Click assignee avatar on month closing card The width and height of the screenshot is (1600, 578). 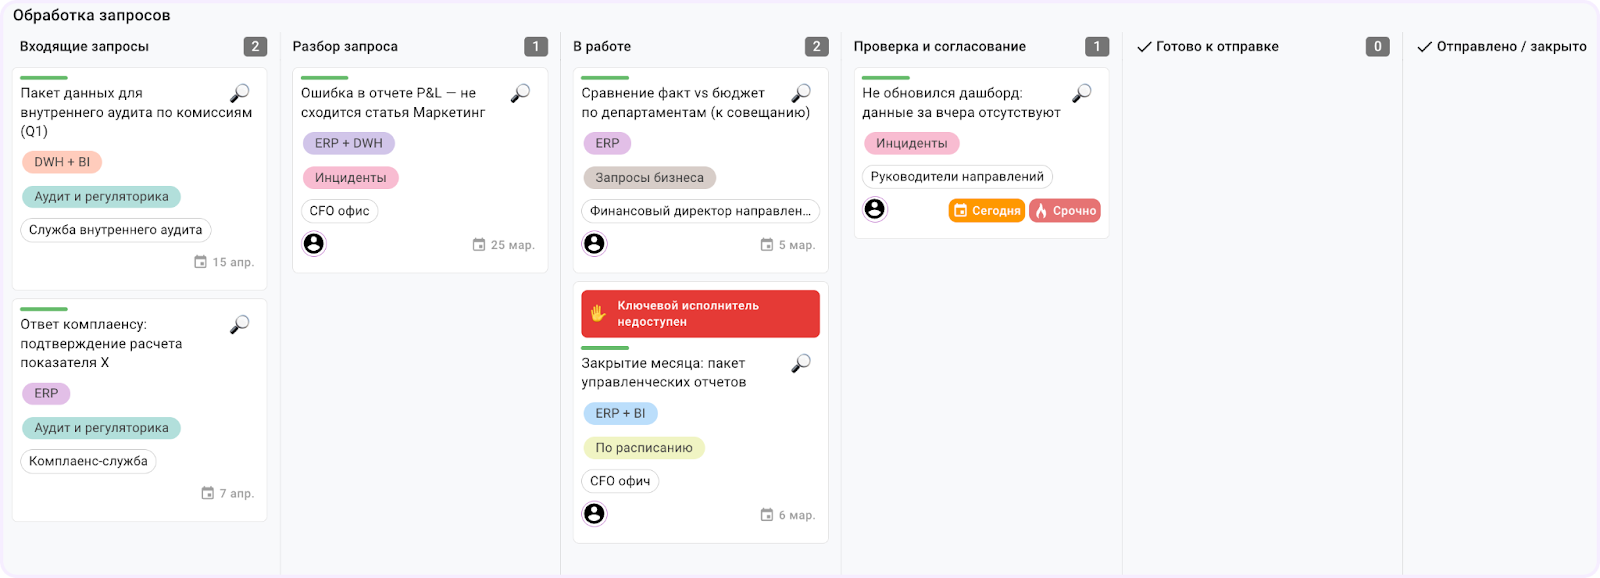[x=595, y=513]
